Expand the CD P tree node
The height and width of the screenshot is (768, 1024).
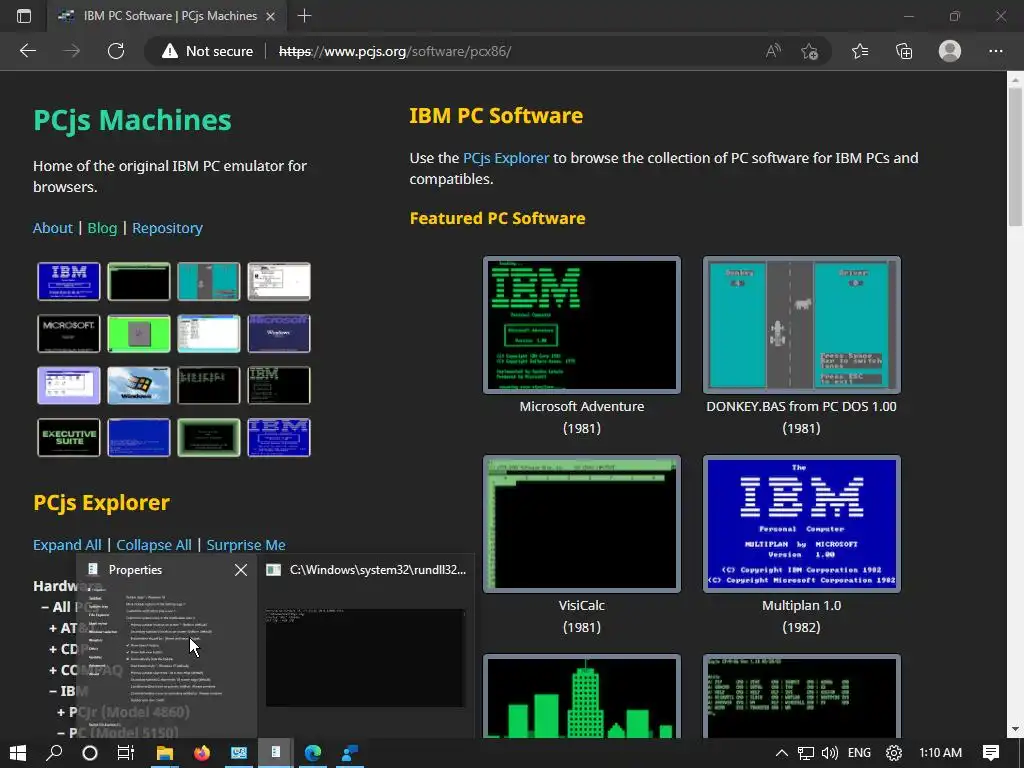pos(53,649)
